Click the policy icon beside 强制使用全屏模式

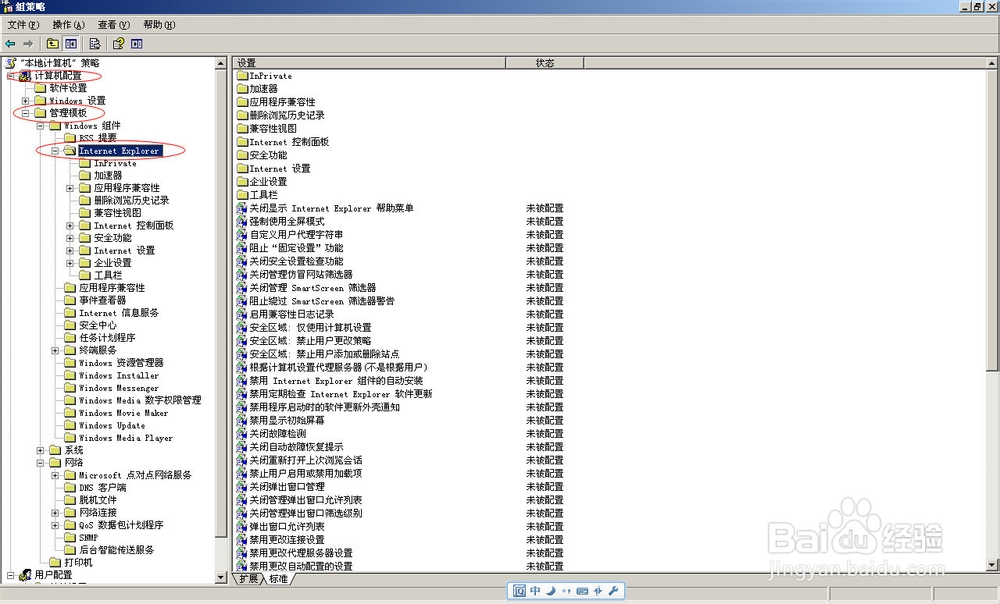coord(241,221)
